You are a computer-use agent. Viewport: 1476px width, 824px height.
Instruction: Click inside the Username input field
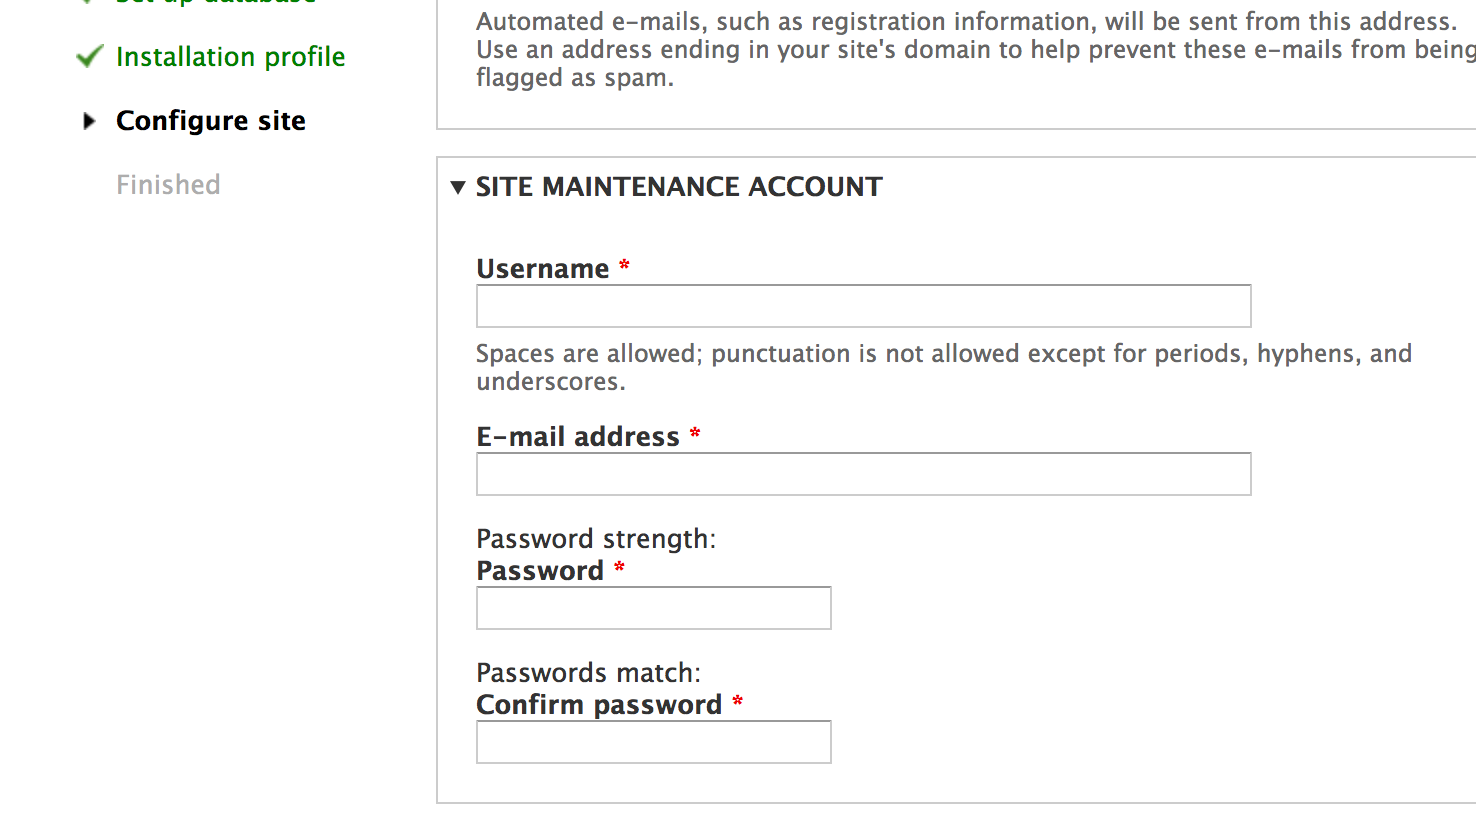point(863,305)
